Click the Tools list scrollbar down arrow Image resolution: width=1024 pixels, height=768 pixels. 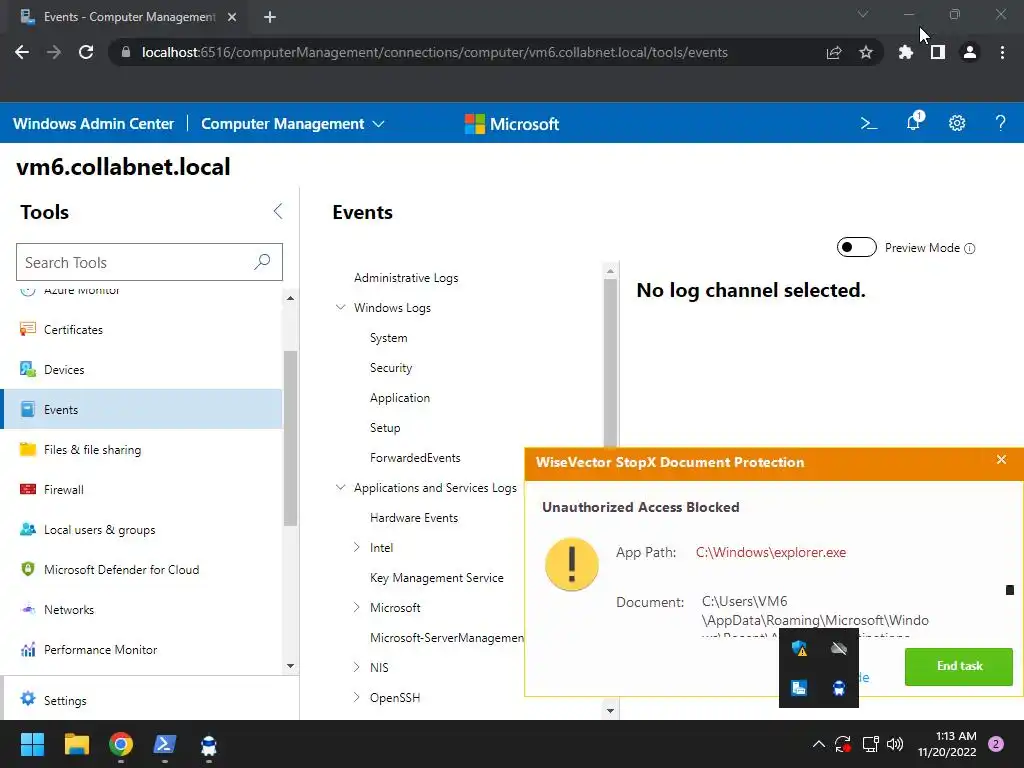290,665
